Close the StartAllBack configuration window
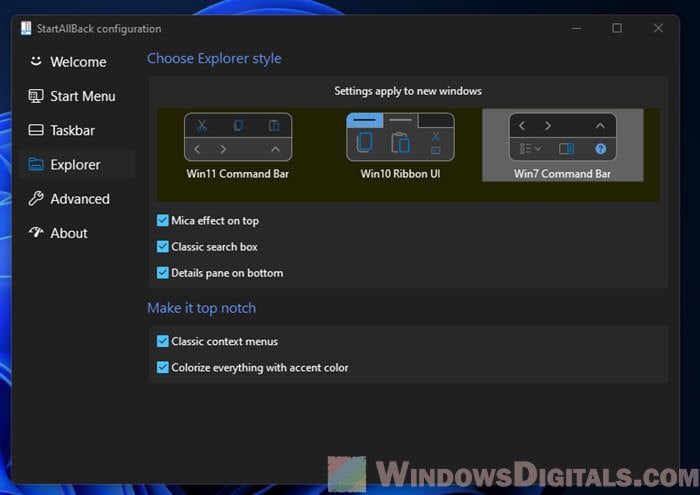Viewport: 700px width, 495px height. [658, 28]
